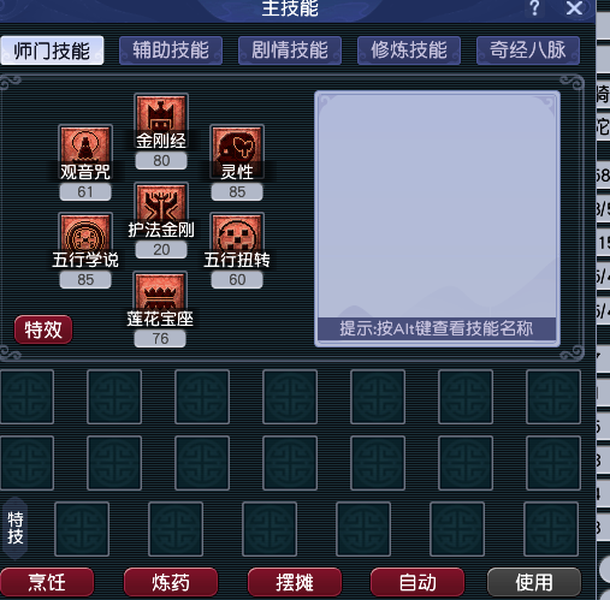Click the 特技 side label
This screenshot has height=600, width=610.
coord(15,528)
